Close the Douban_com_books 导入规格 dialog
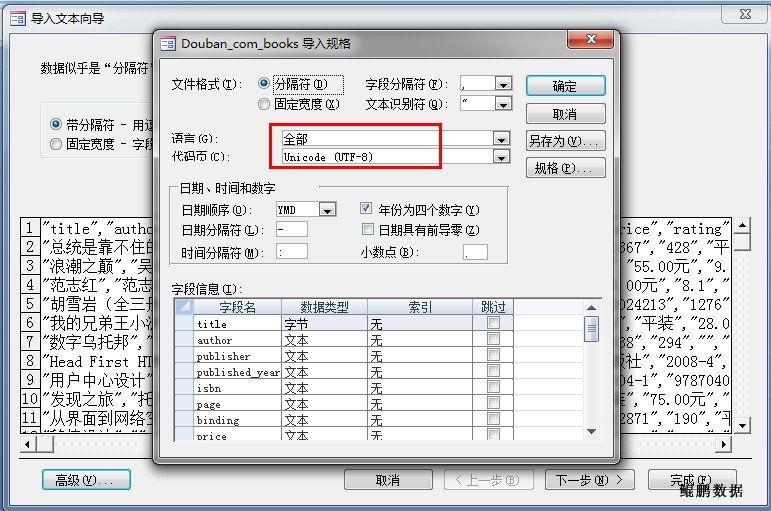The image size is (771, 511). (591, 39)
